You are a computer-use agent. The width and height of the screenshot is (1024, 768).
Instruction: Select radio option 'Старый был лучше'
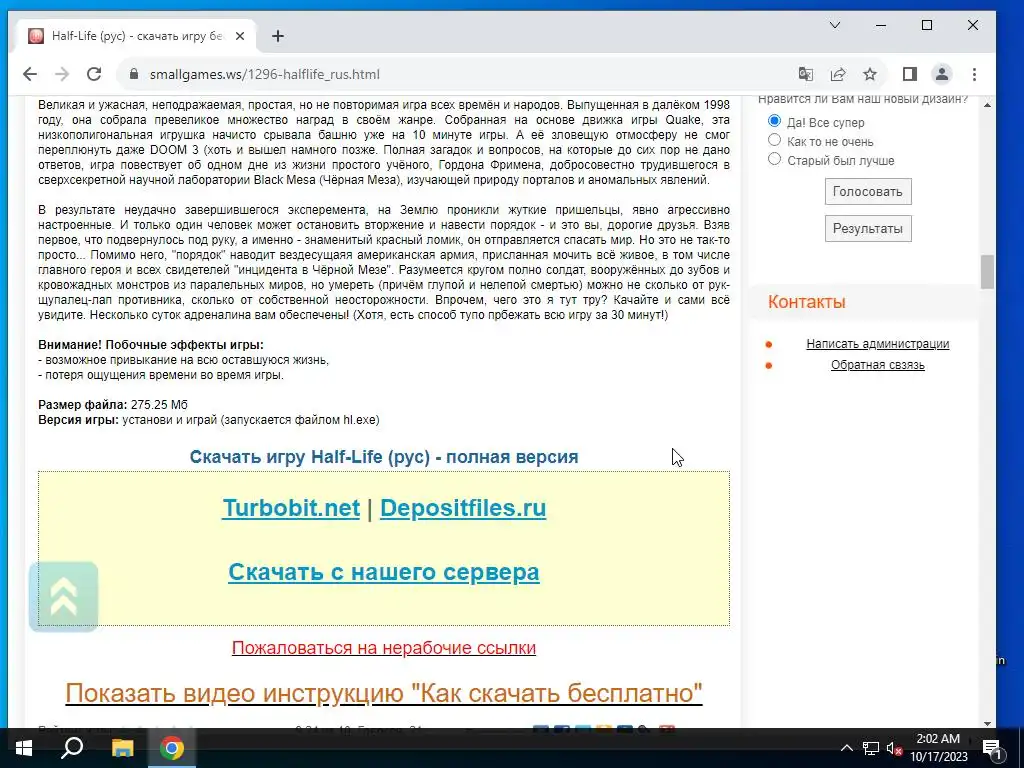tap(774, 159)
